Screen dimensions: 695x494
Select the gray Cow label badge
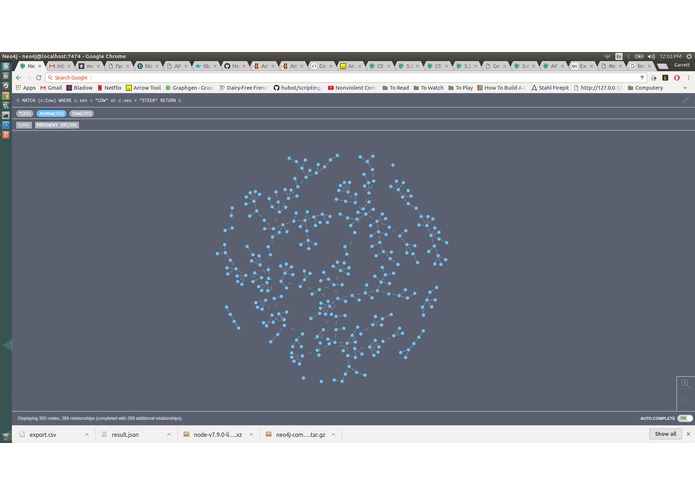click(82, 113)
